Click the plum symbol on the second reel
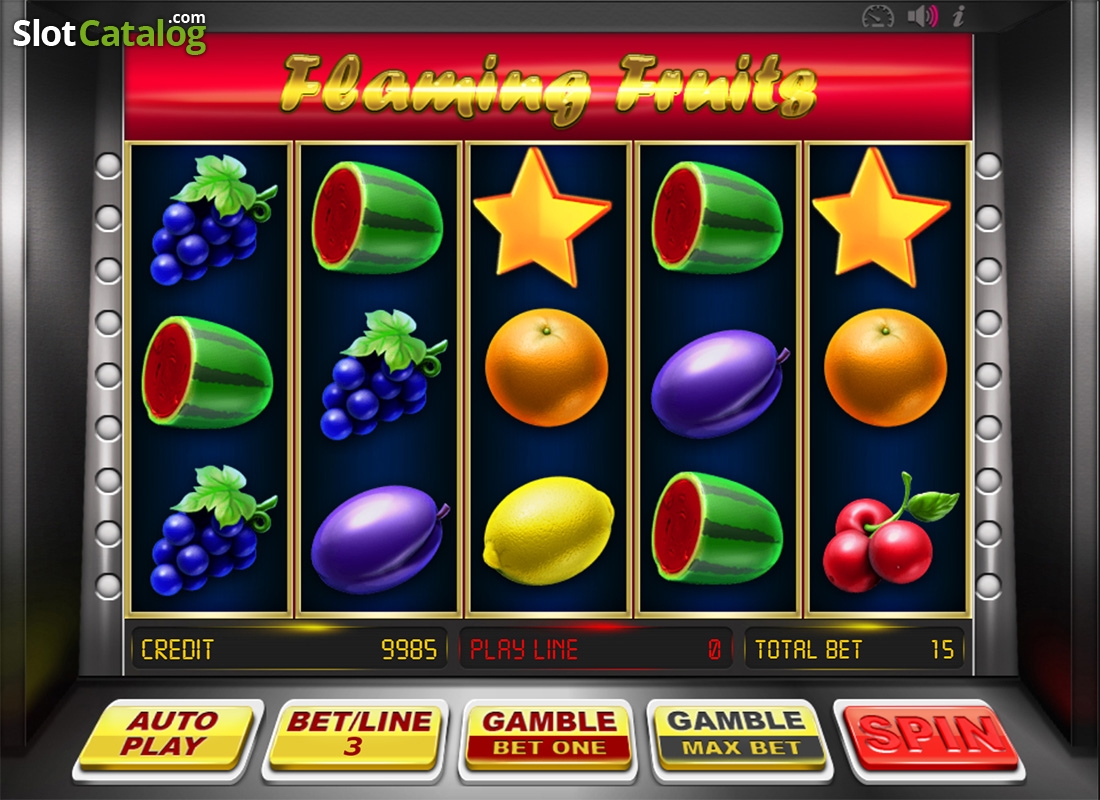The height and width of the screenshot is (800, 1100). 380,539
